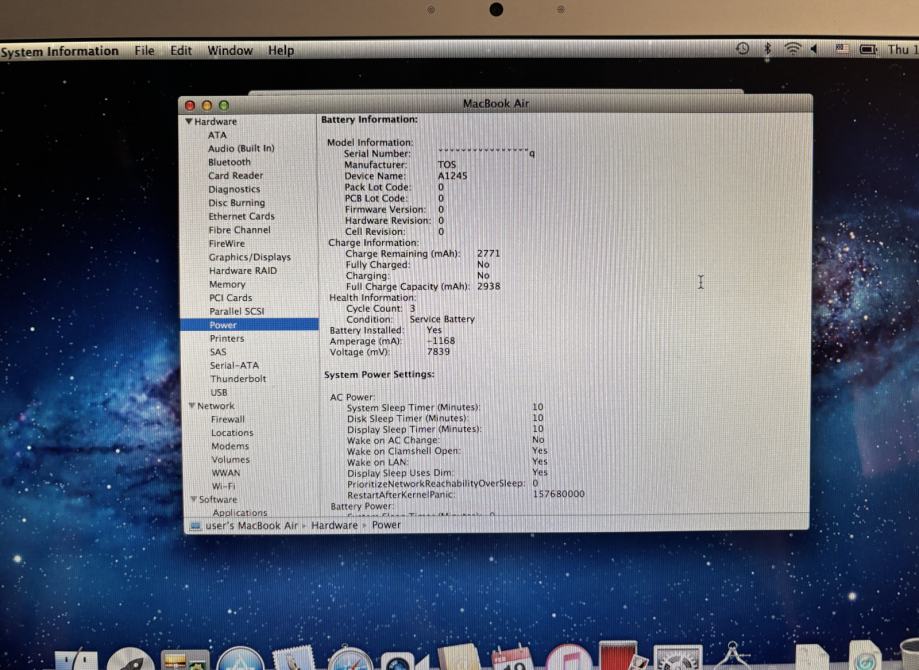919x670 pixels.
Task: Select Audio (Built In) in sidebar
Action: [241, 148]
